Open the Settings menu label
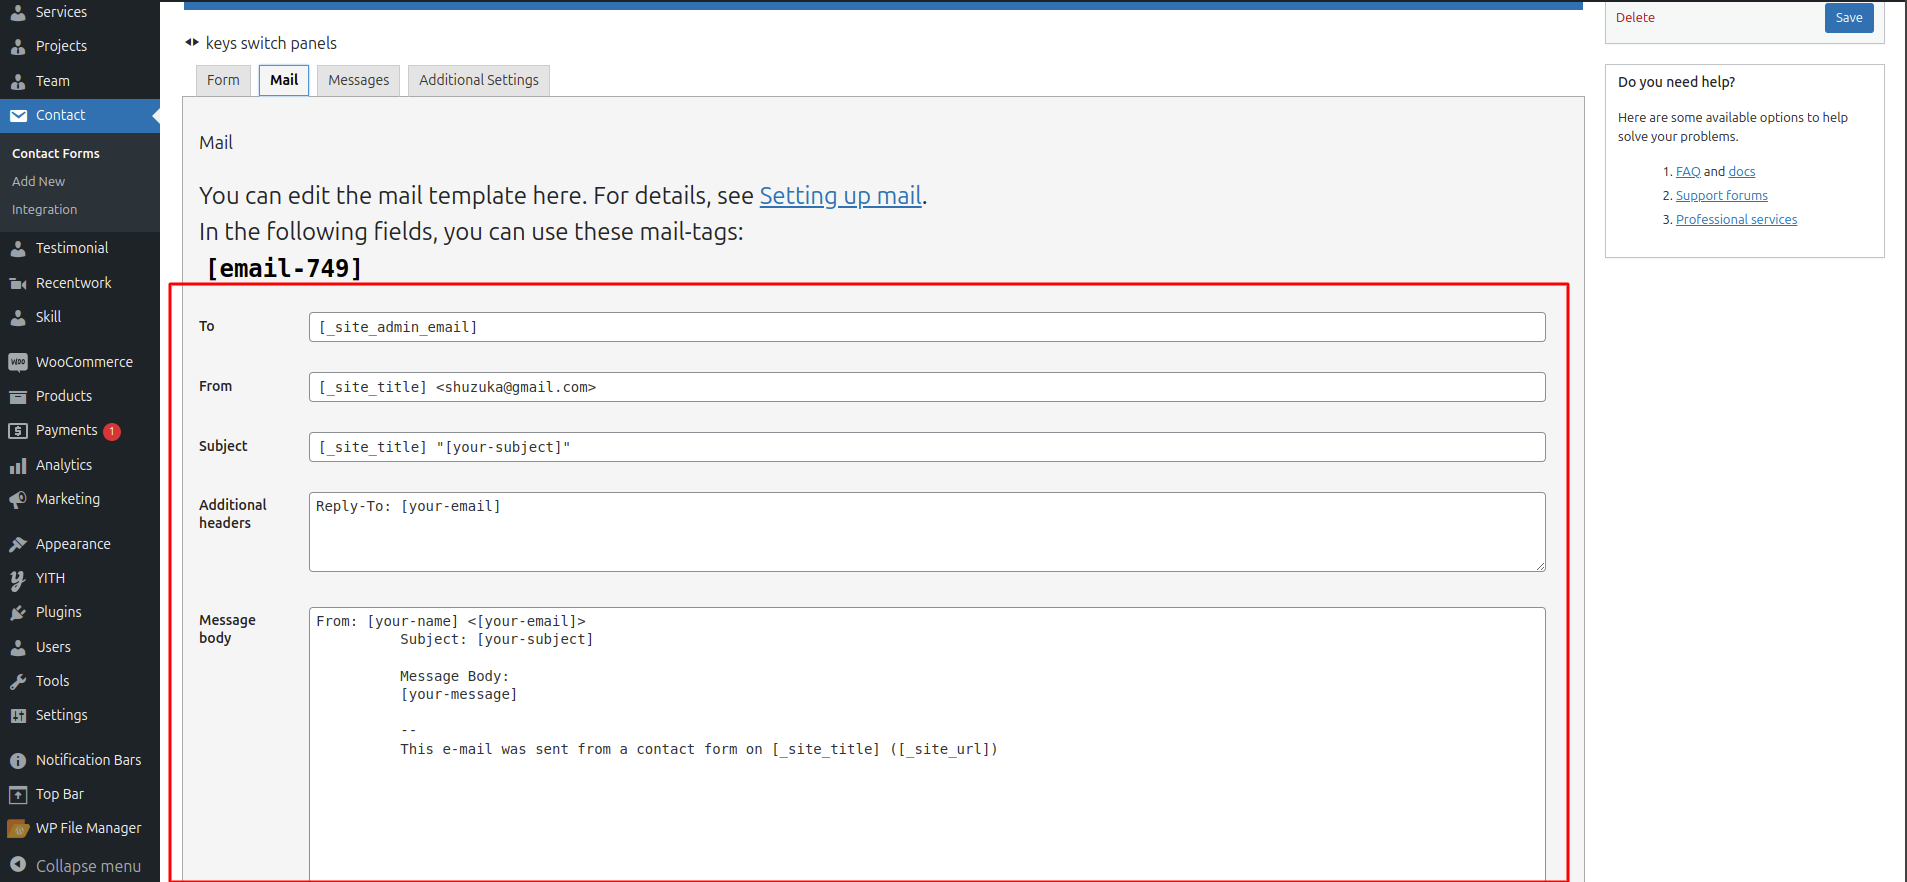Screen dimensions: 1907x882 click(x=62, y=715)
